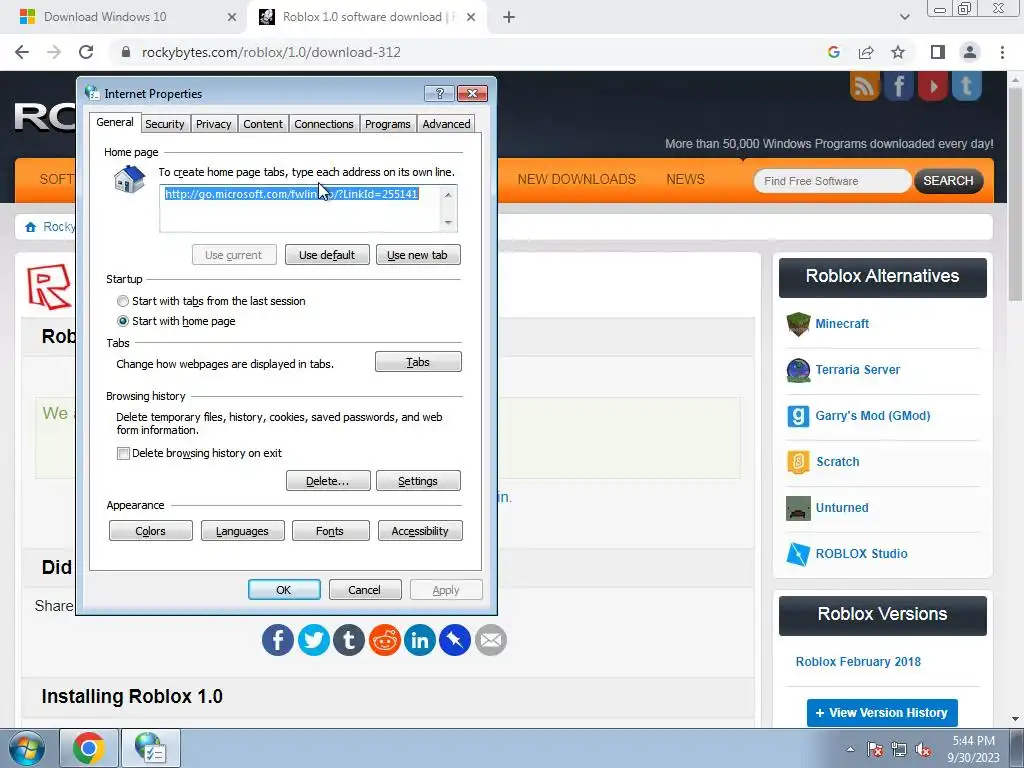Switch to the Content tab

[x=263, y=124]
